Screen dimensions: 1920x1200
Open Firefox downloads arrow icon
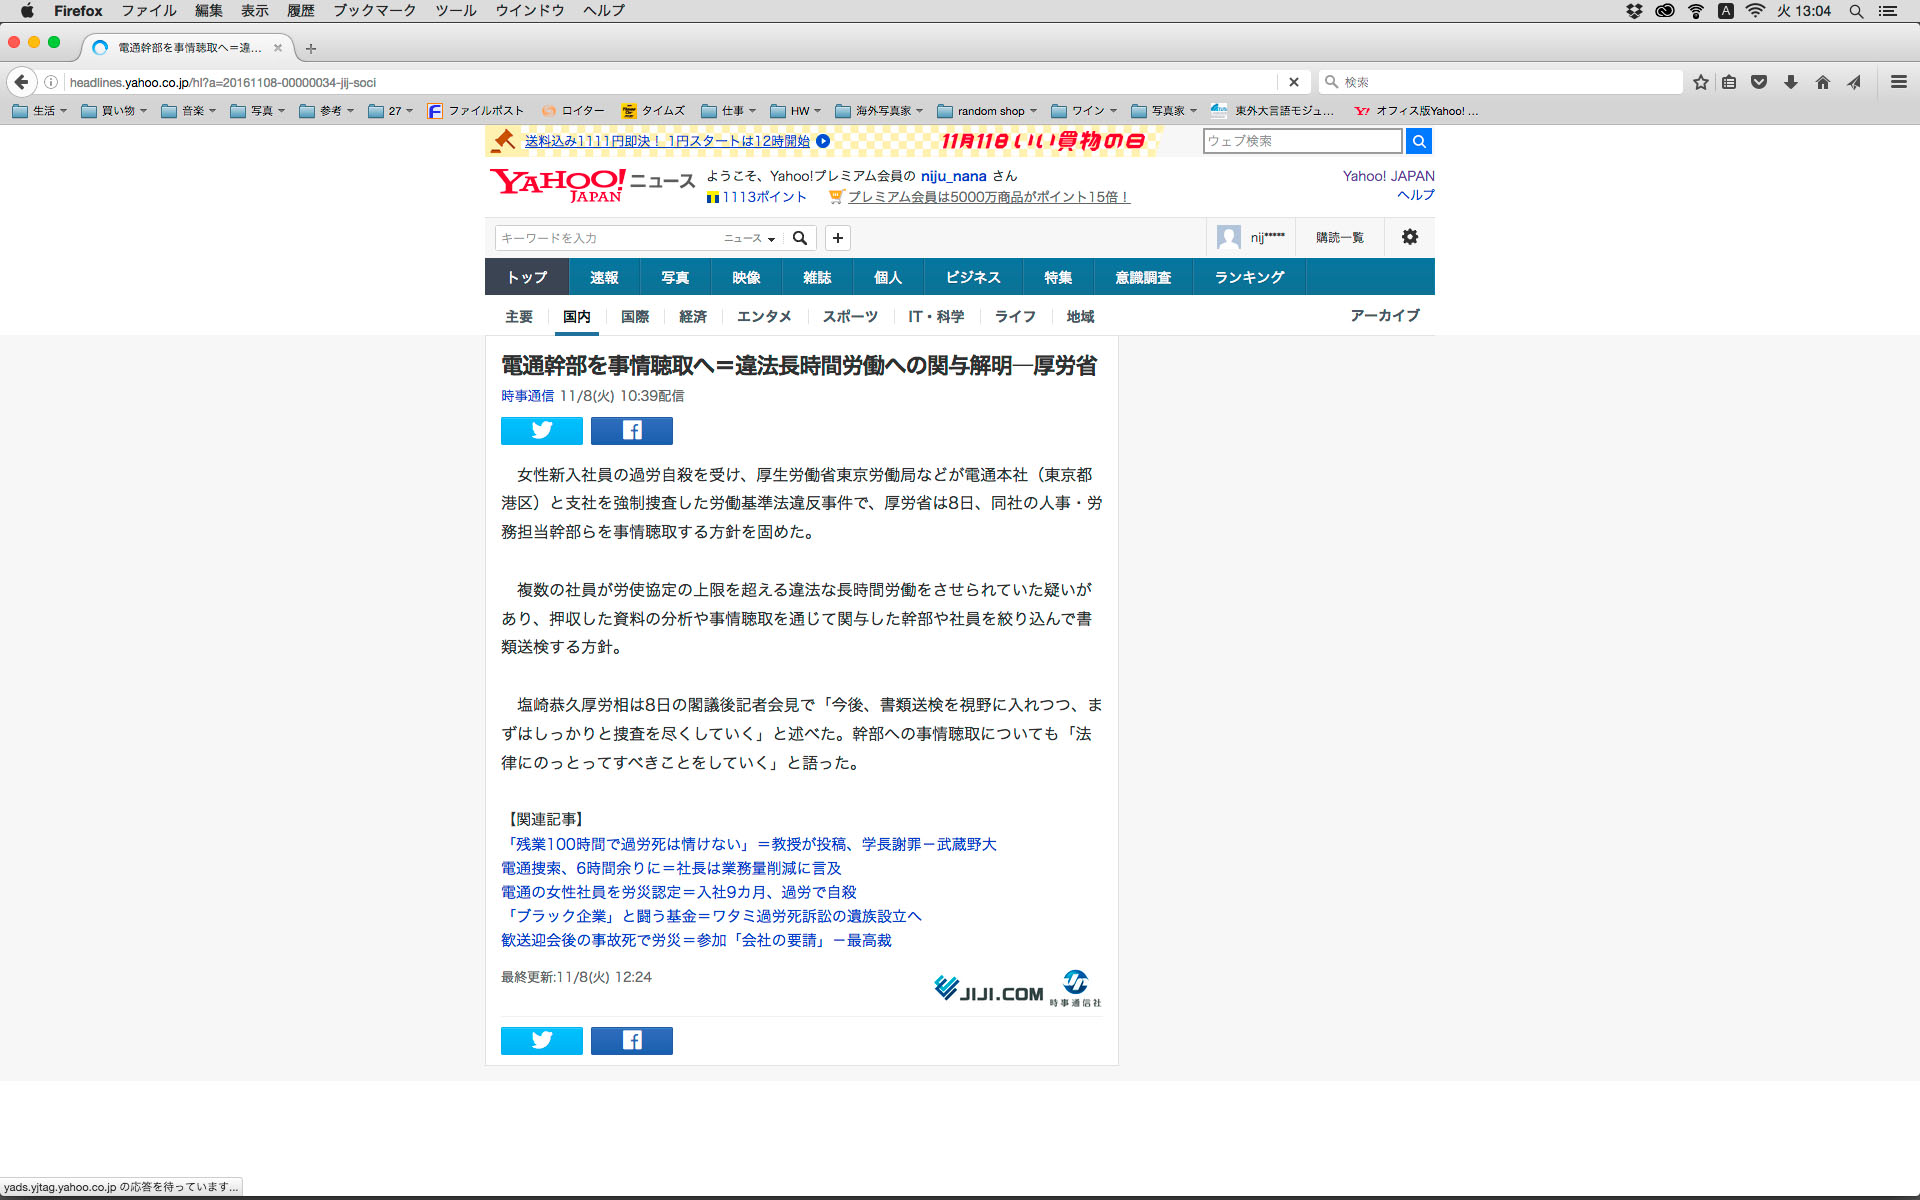(x=1791, y=82)
